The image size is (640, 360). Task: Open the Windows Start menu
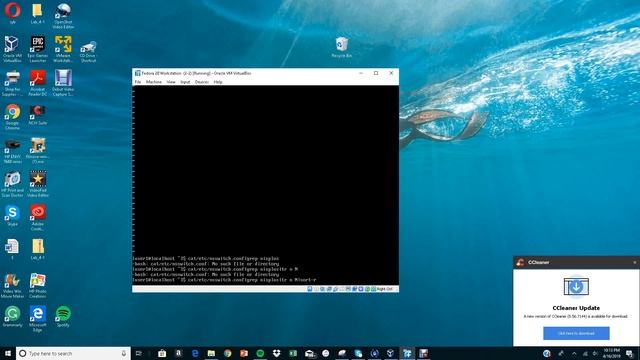pos(8,353)
